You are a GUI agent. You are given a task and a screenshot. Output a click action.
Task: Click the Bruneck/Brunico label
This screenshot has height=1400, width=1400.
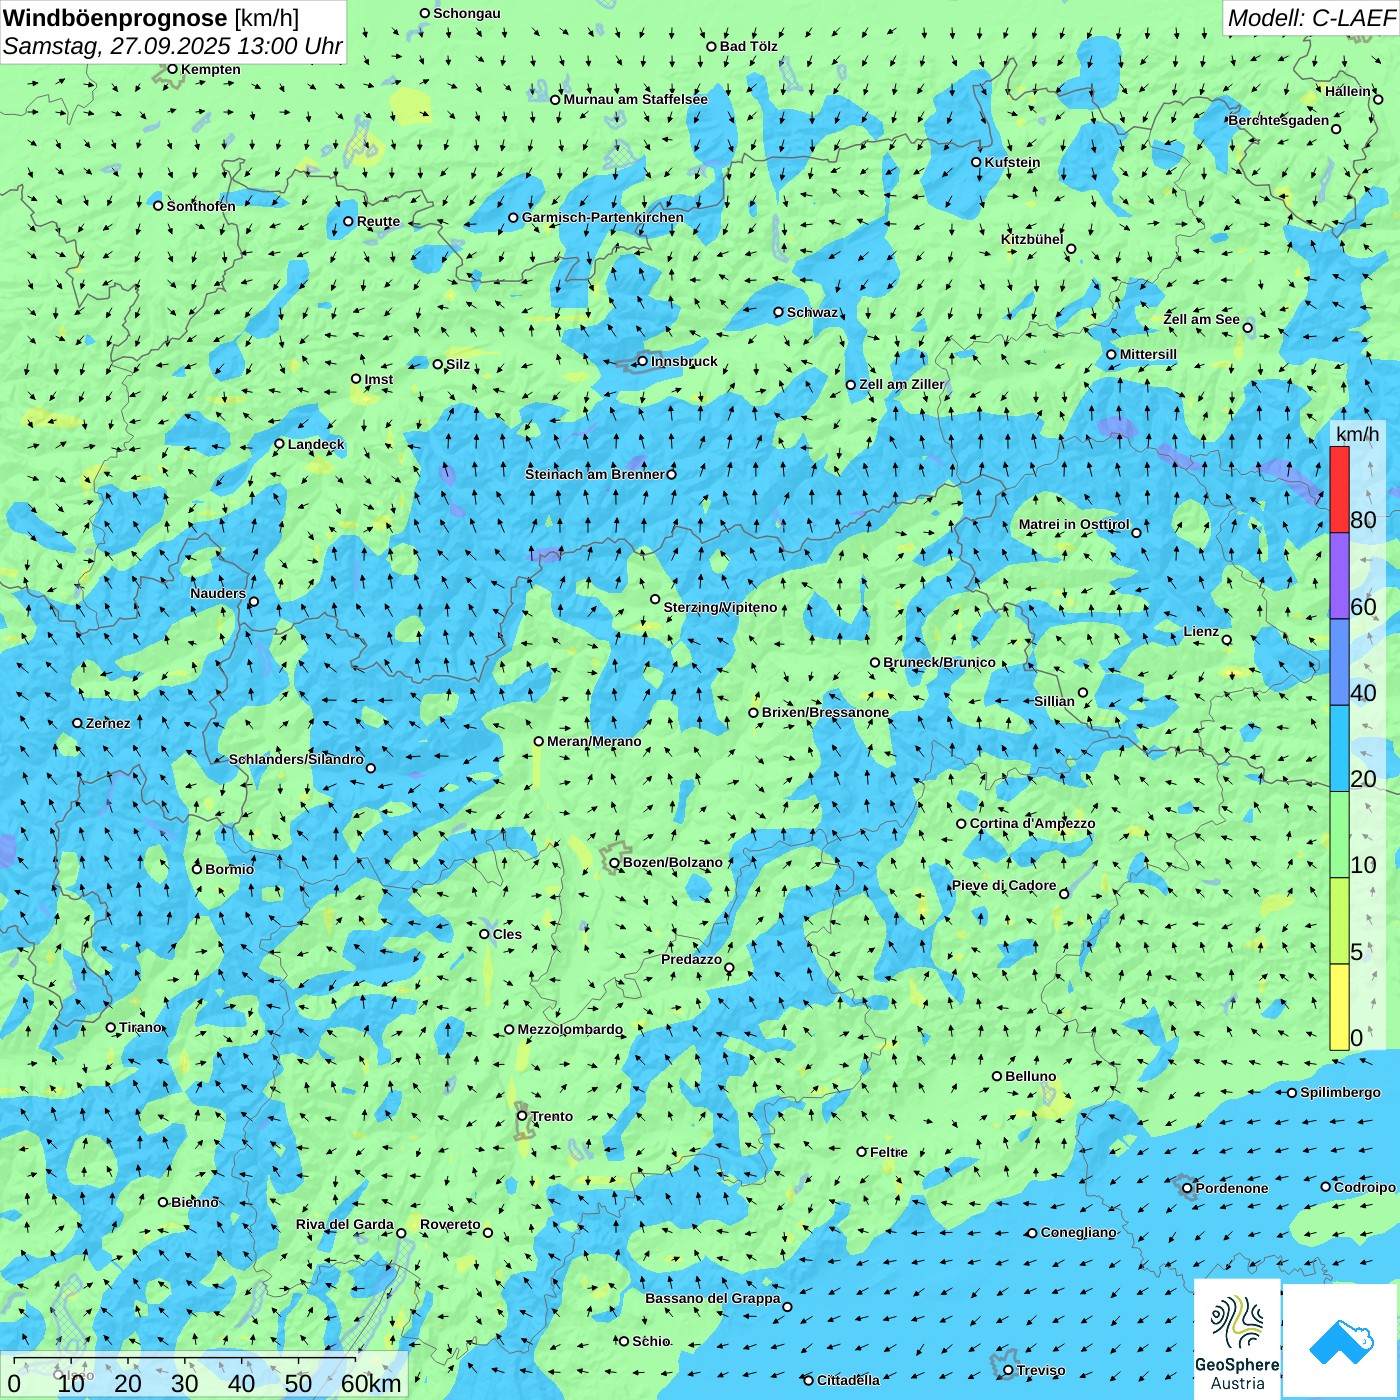point(939,662)
